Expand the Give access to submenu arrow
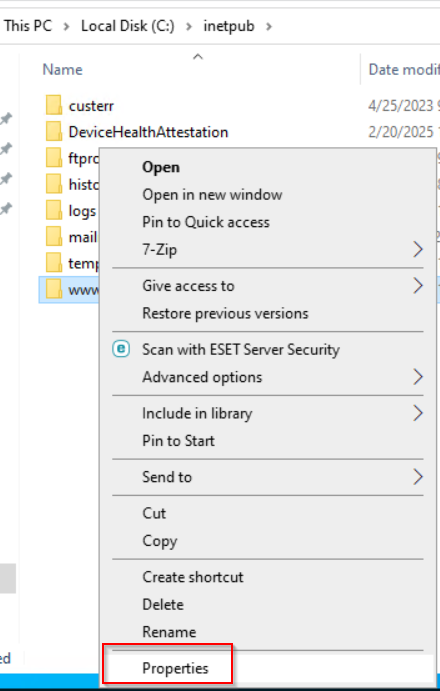This screenshot has height=691, width=440. coord(418,286)
